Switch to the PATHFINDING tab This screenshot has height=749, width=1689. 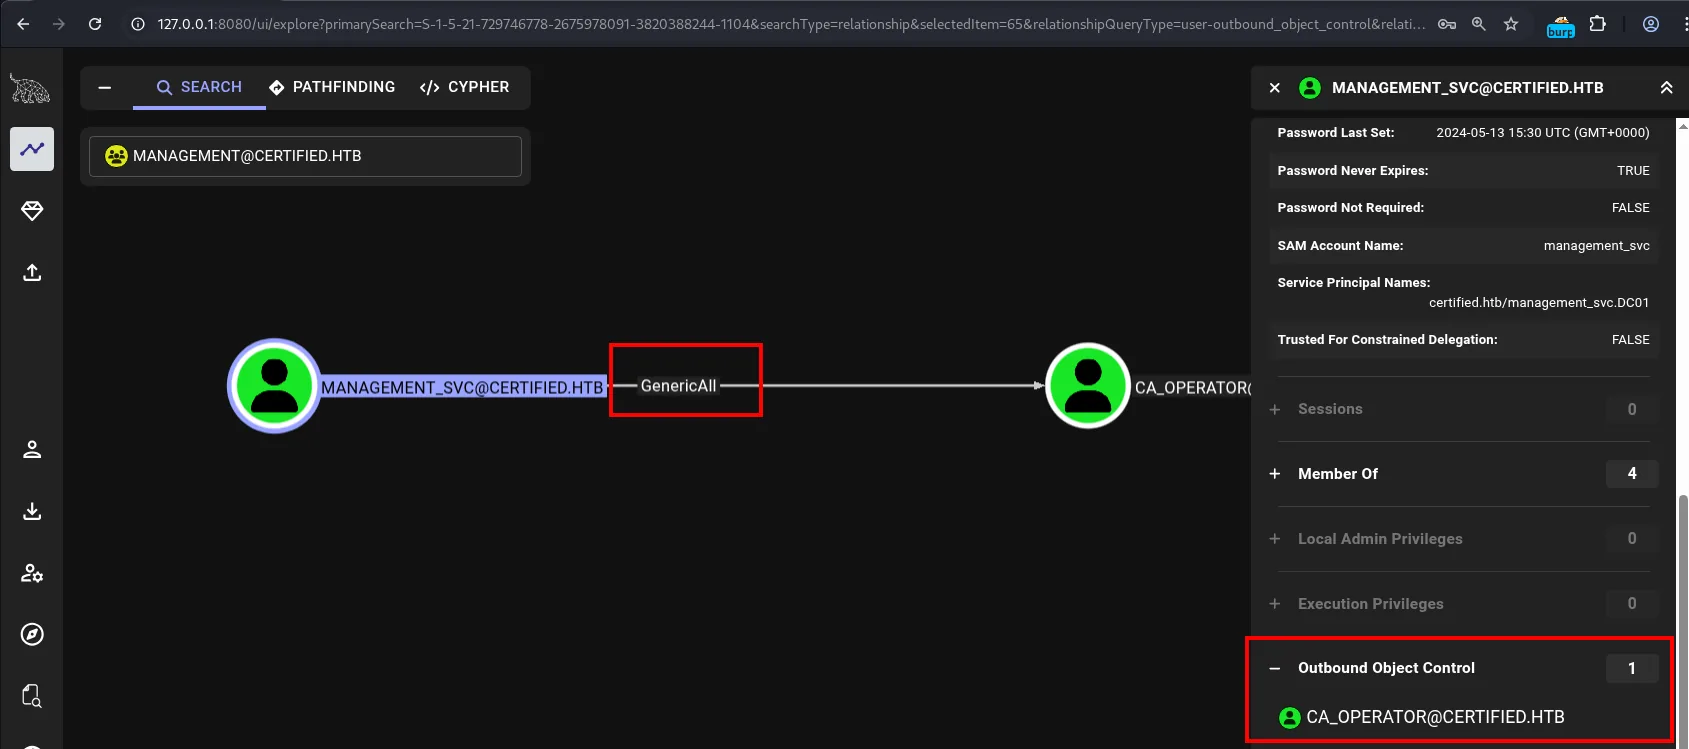click(332, 87)
